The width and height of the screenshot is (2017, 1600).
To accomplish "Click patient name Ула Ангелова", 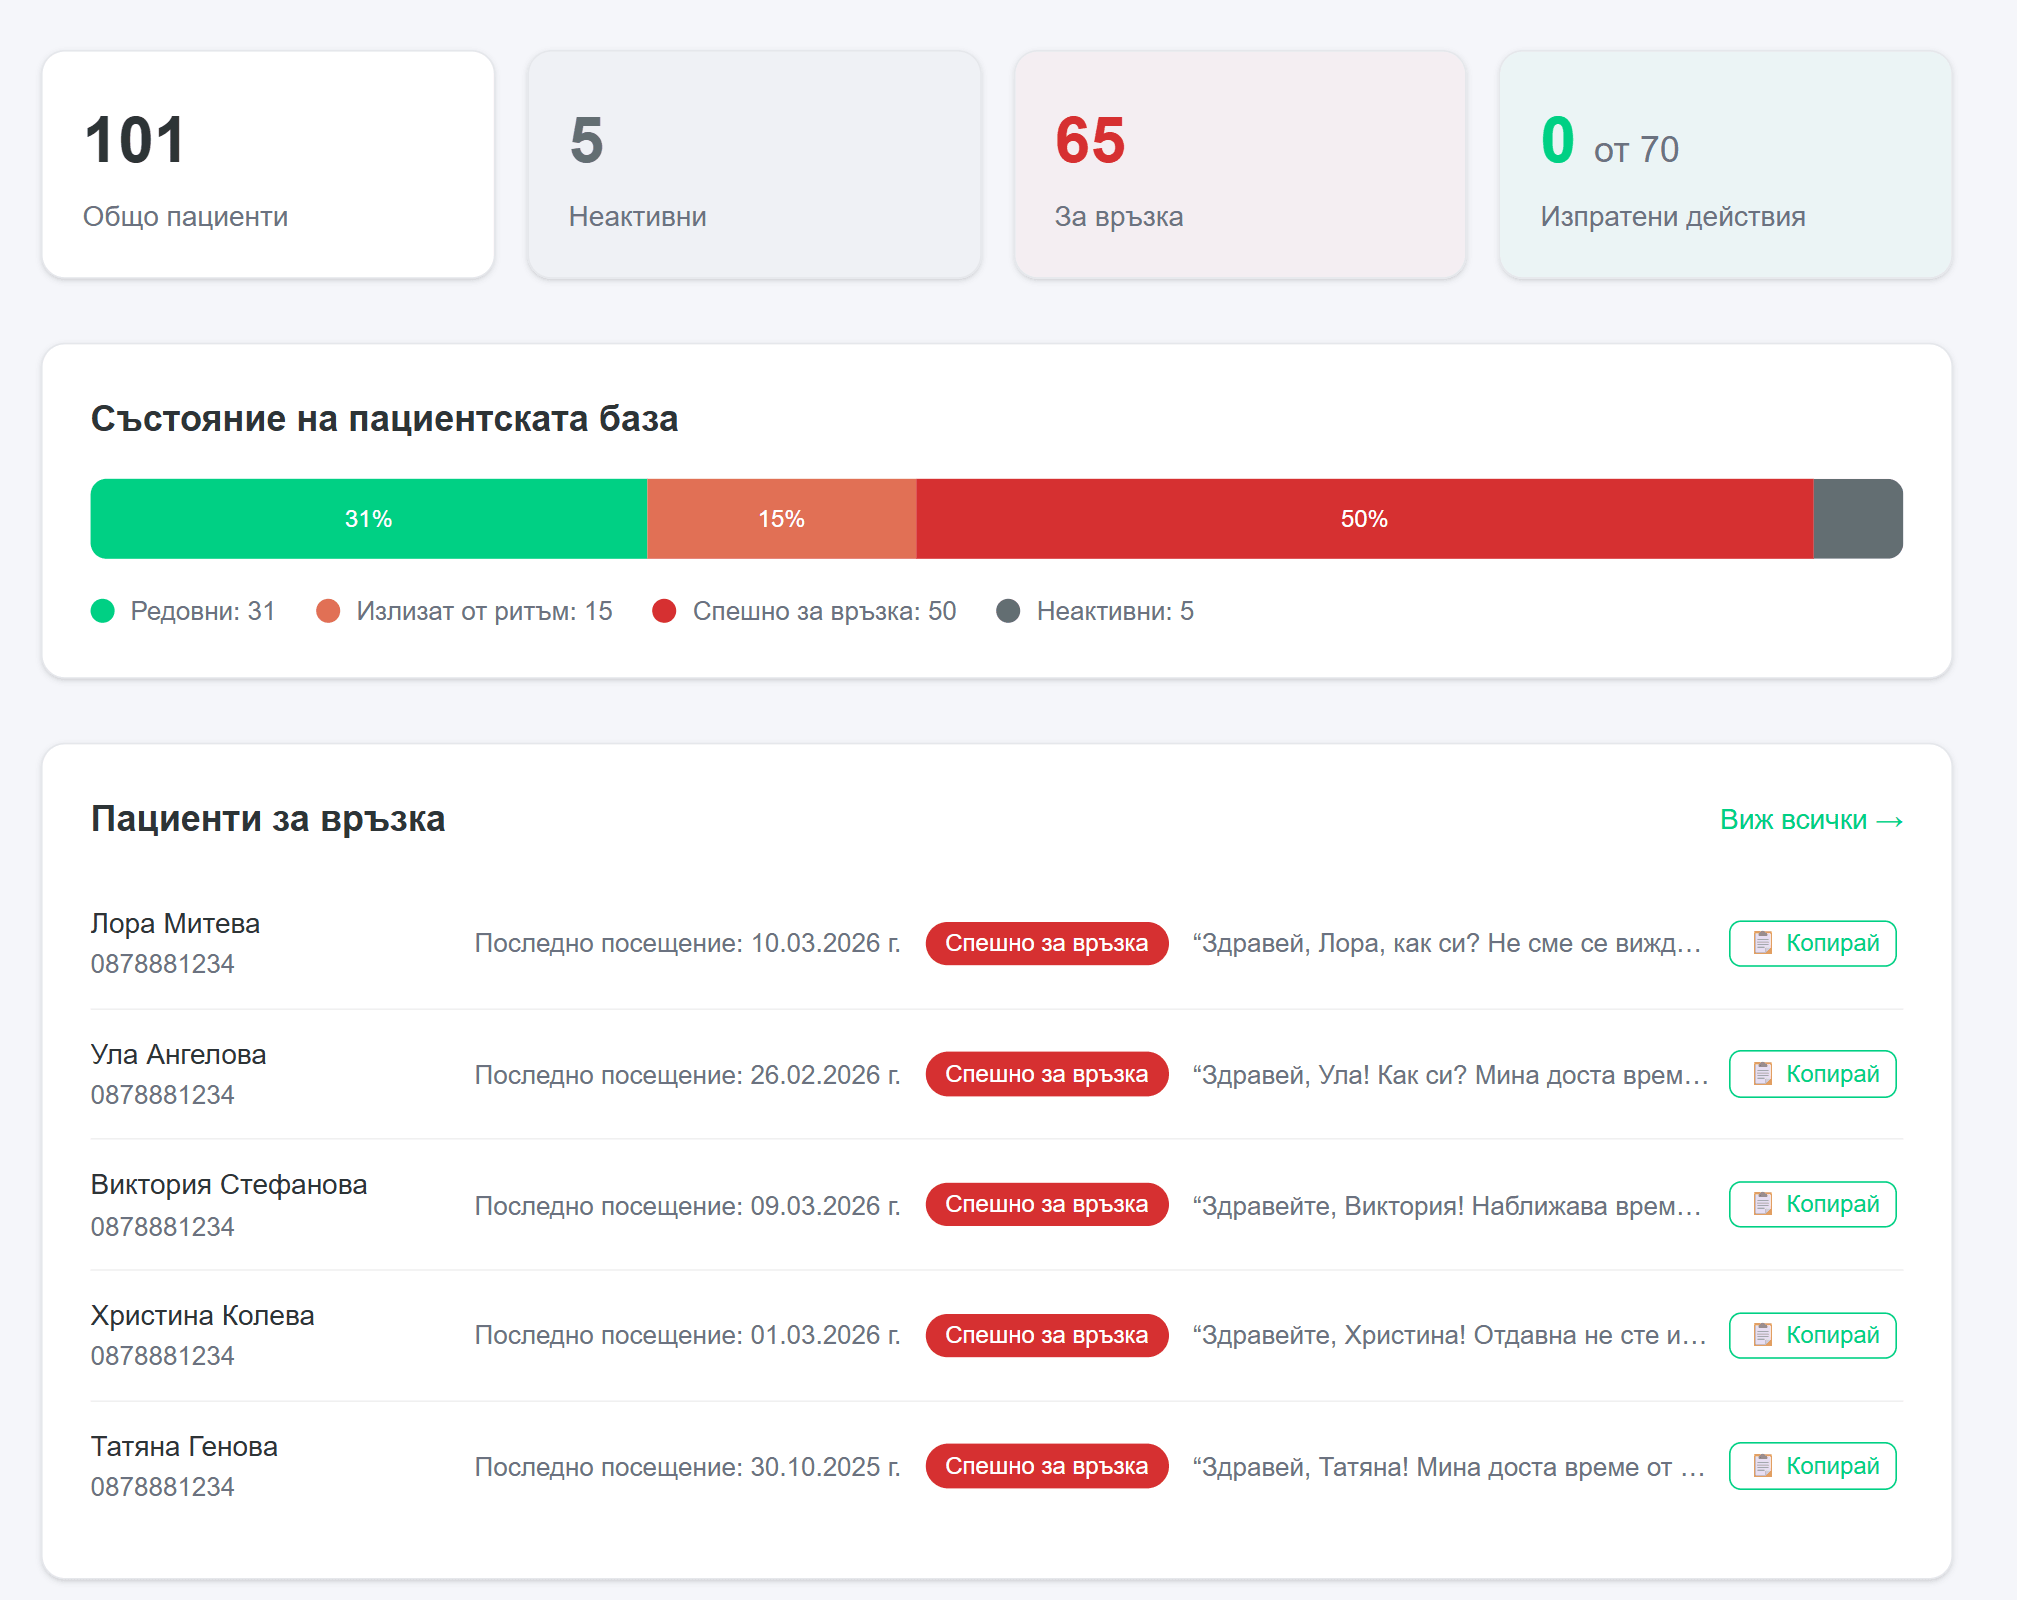I will click(178, 1054).
